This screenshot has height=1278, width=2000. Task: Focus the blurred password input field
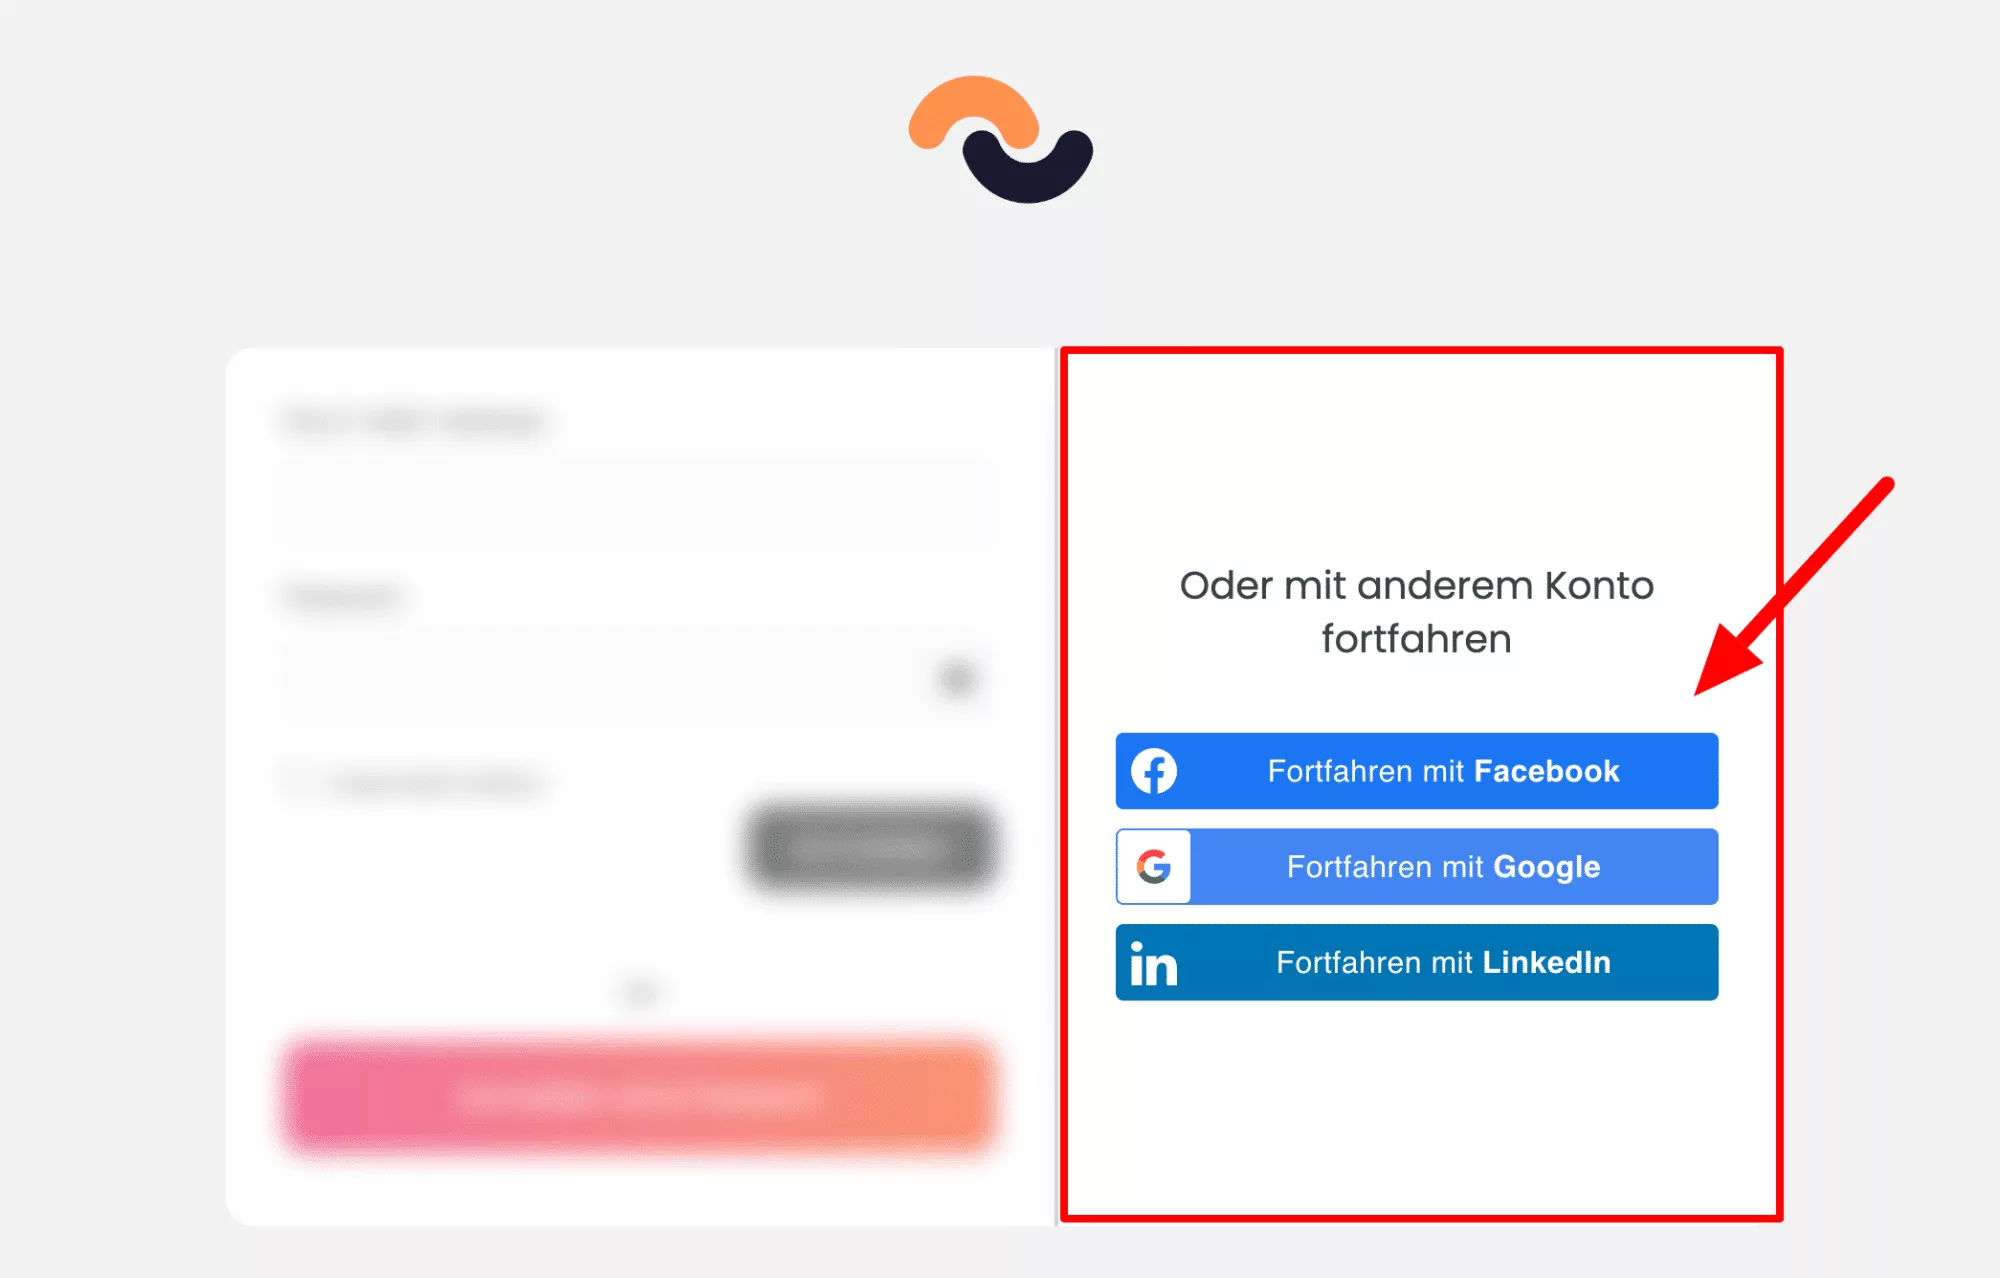tap(636, 678)
